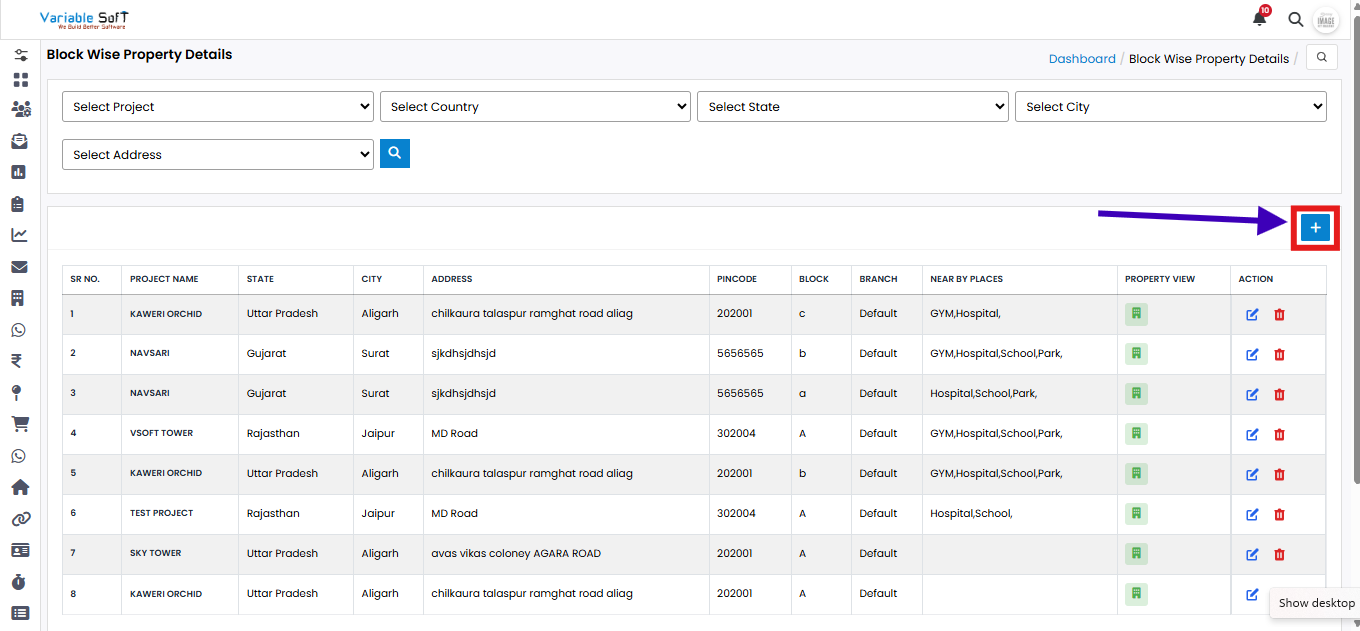
Task: Open the Select Country dropdown
Action: (x=535, y=107)
